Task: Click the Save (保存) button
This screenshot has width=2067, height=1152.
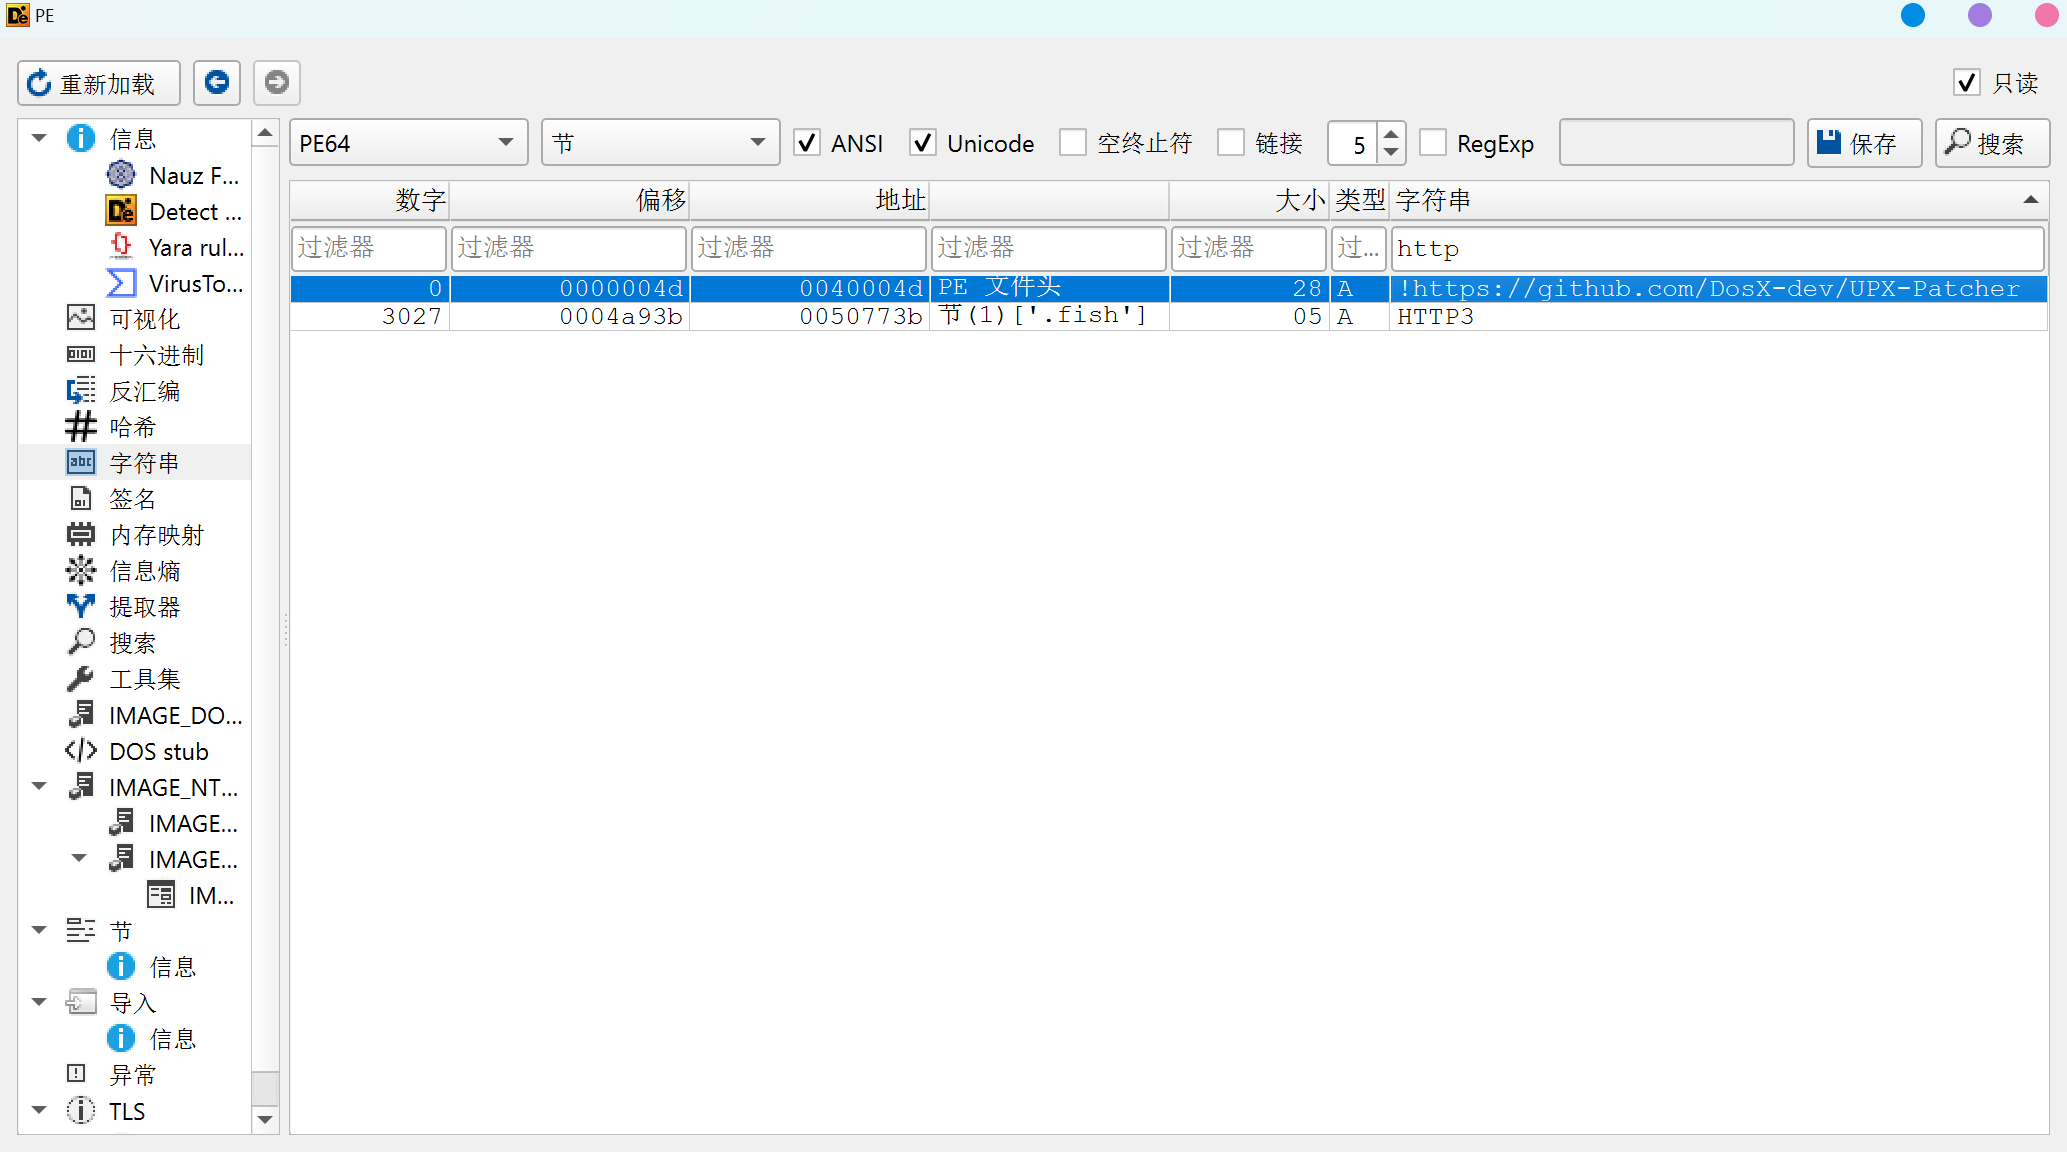Action: (x=1863, y=143)
